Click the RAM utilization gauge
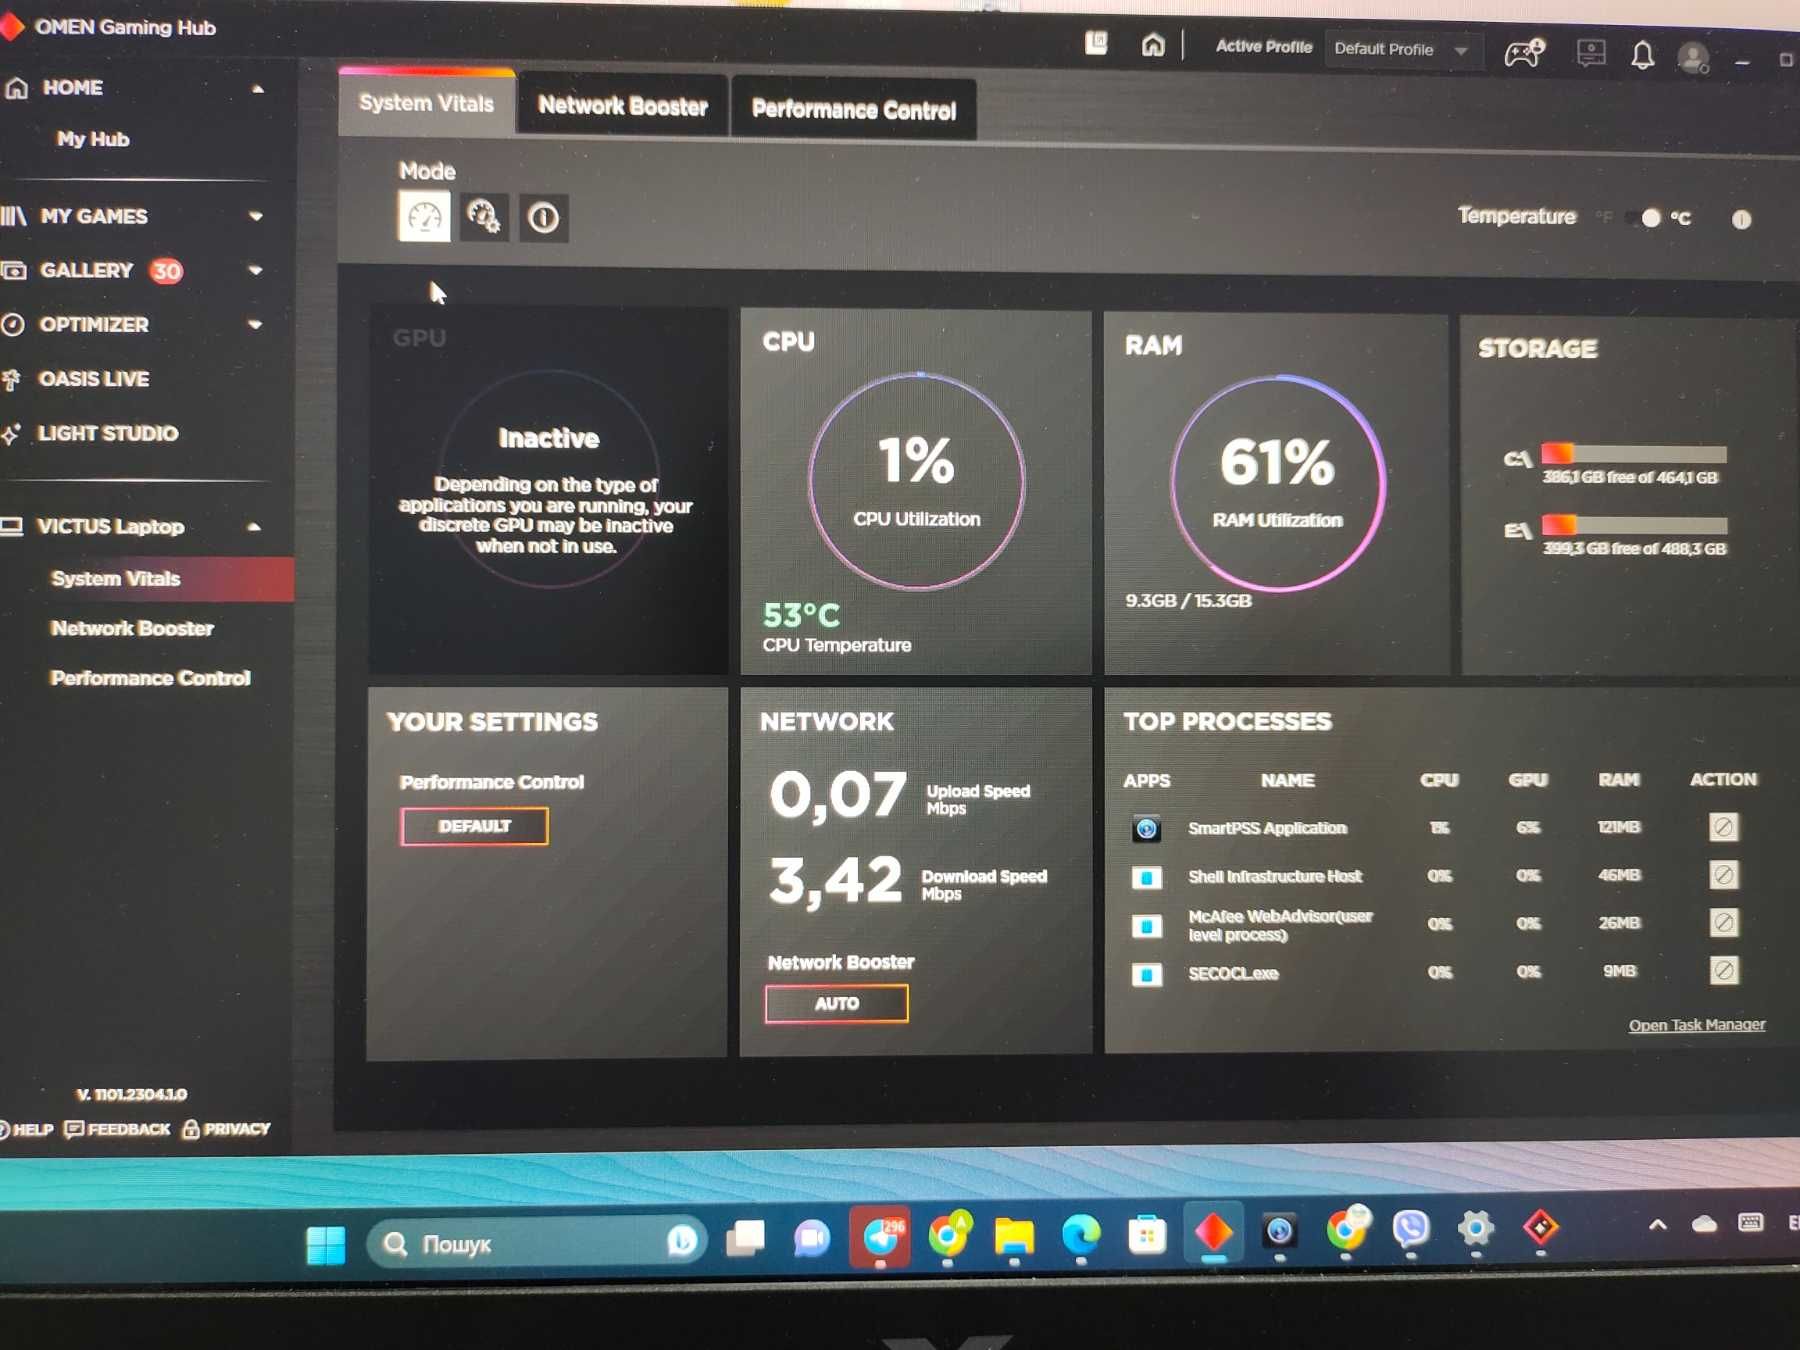 coord(1278,484)
